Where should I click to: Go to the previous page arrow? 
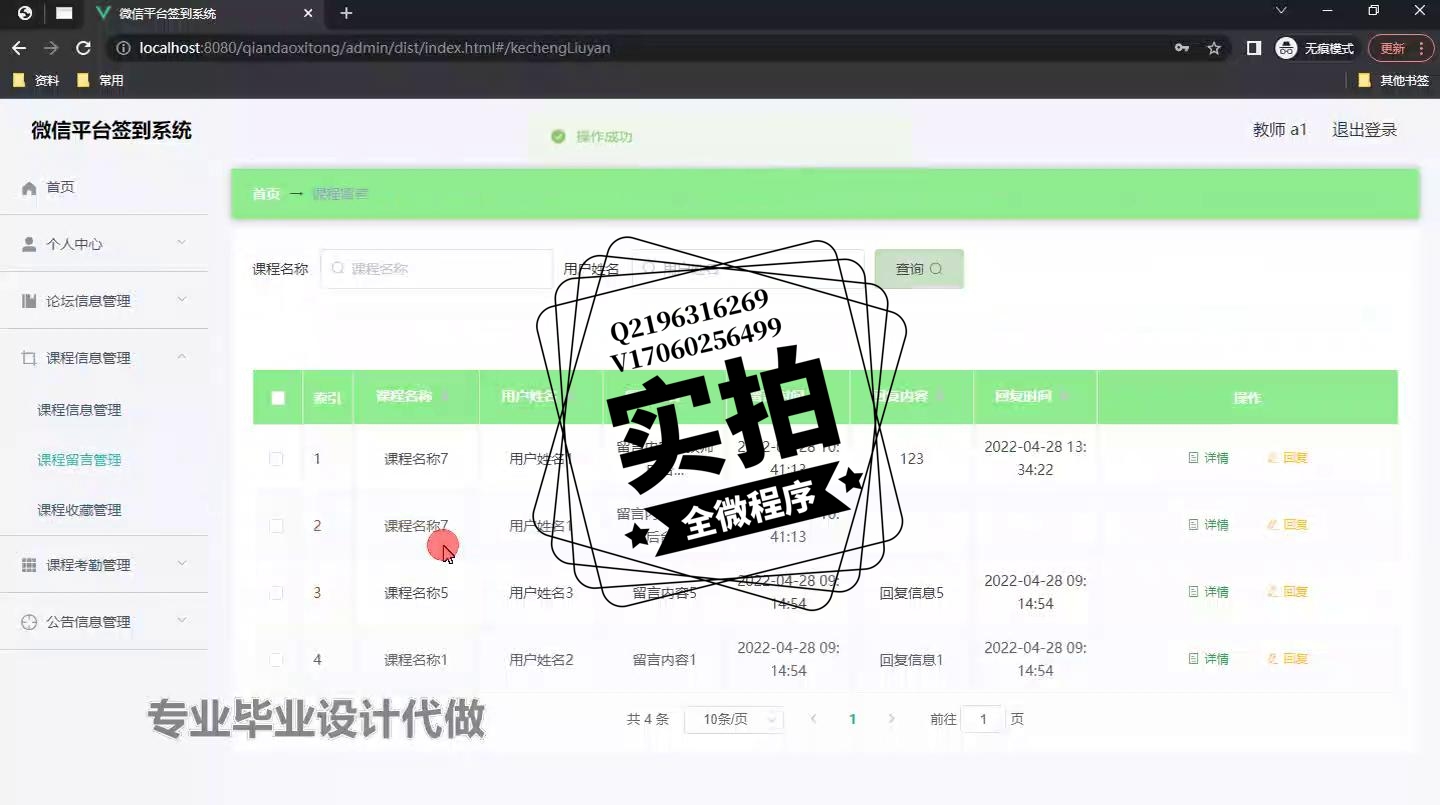[x=813, y=719]
